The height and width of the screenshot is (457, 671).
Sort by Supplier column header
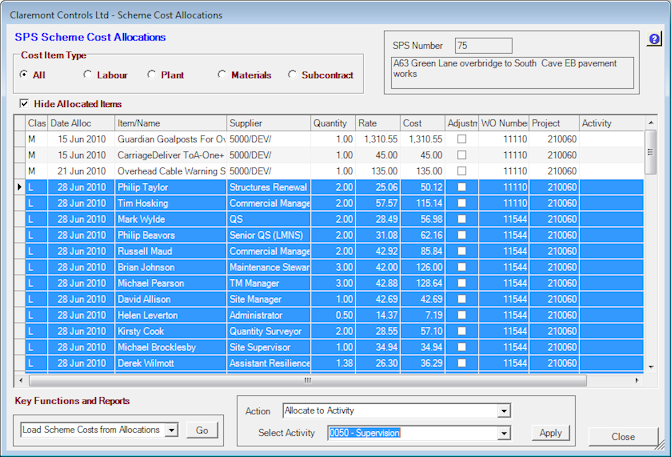tap(269, 123)
